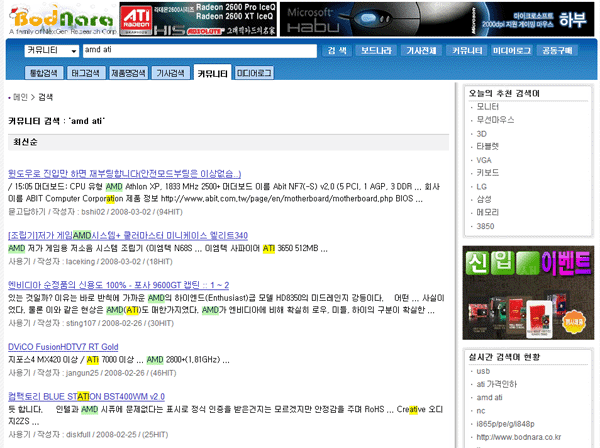Open 커뮤니티 in top navigation menu

[467, 51]
